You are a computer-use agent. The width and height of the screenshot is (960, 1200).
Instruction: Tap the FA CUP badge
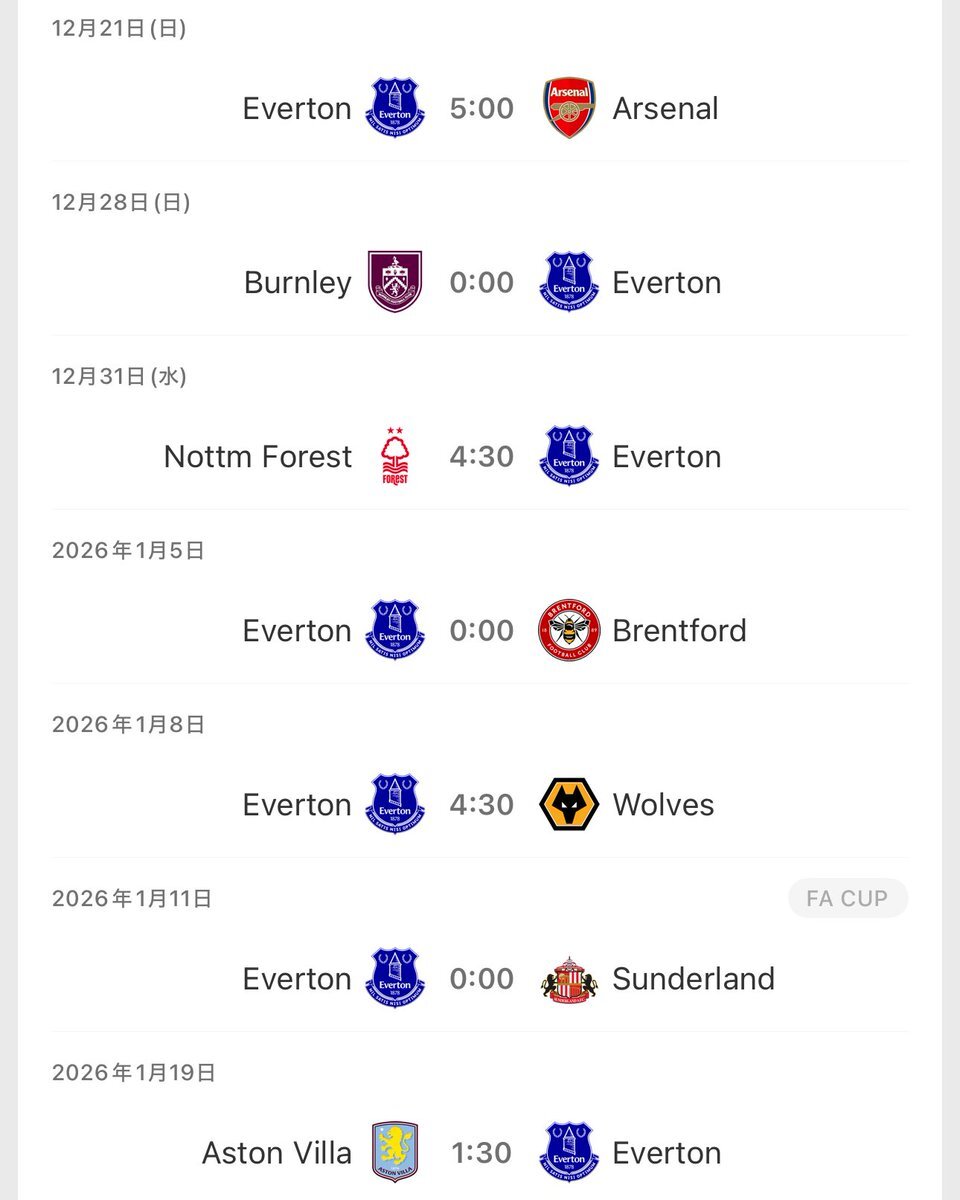click(847, 898)
